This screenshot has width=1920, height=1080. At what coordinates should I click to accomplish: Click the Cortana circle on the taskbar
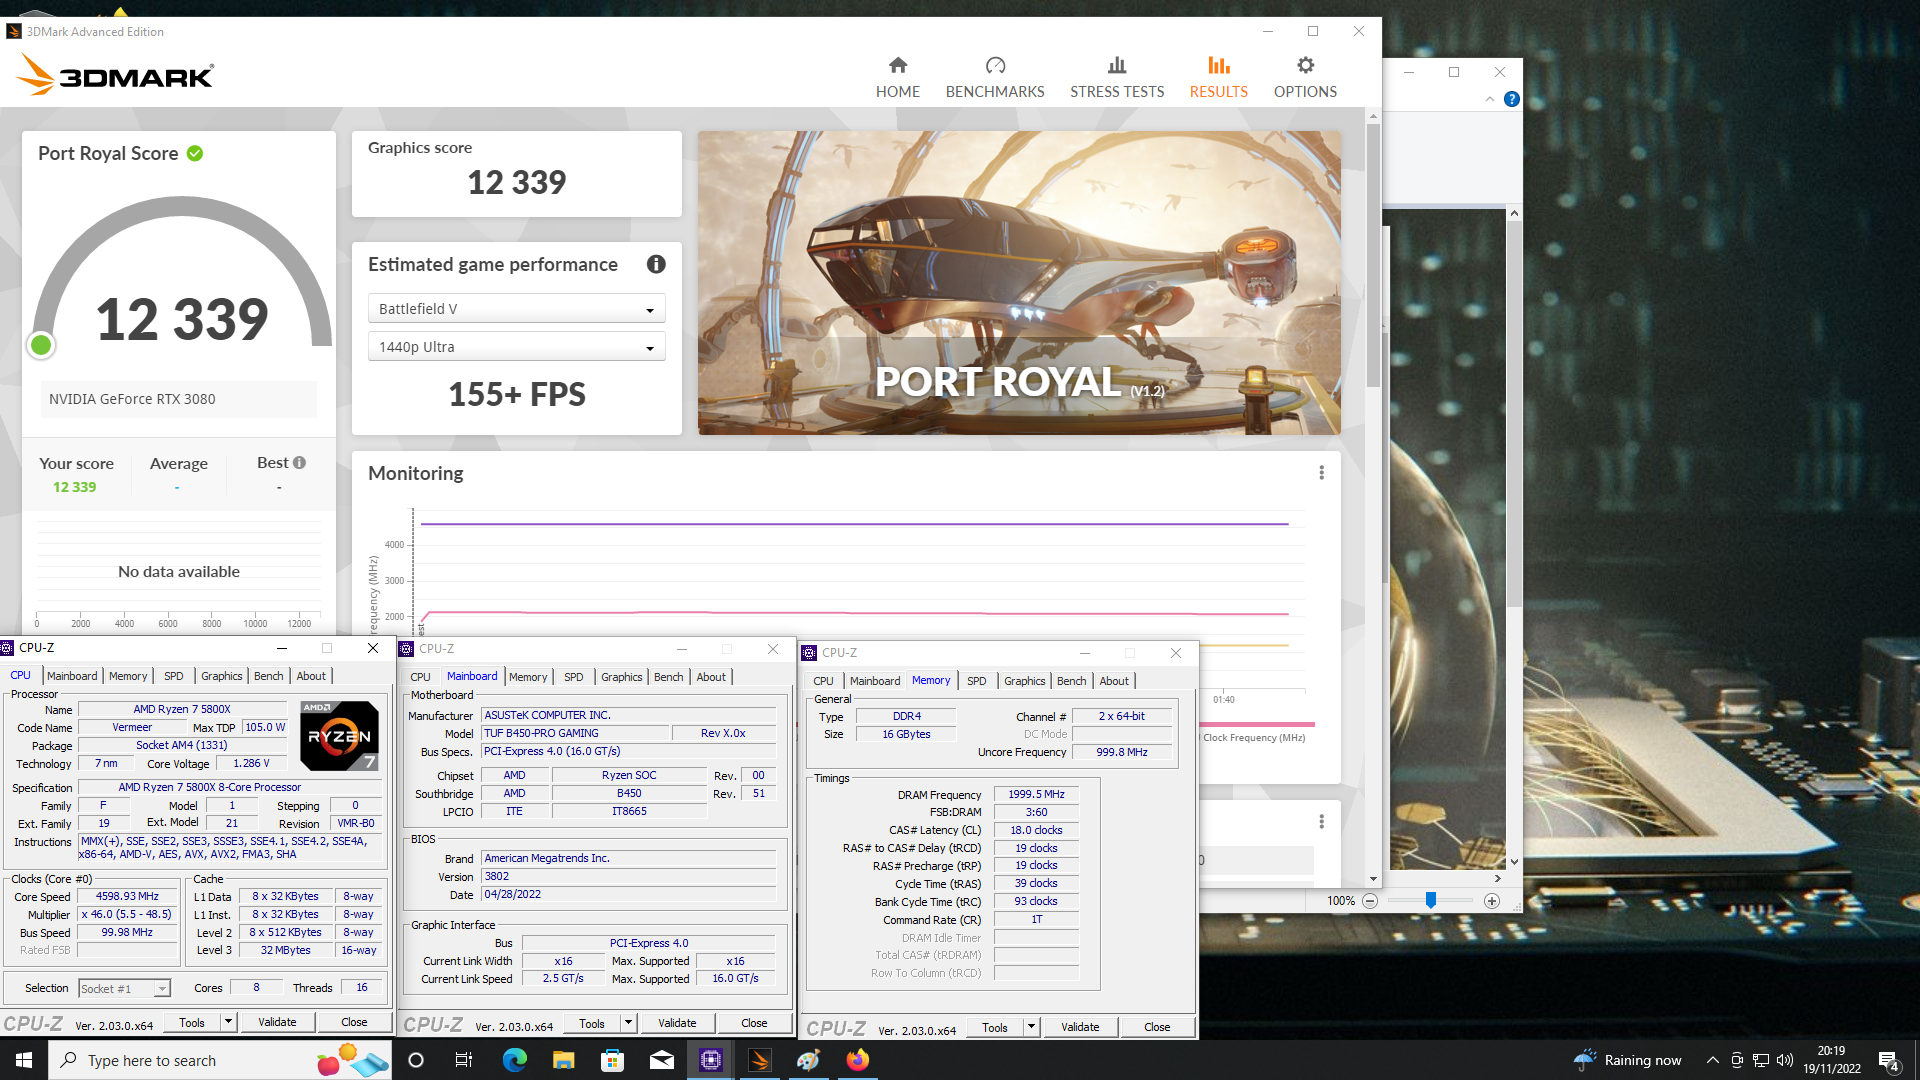point(416,1060)
